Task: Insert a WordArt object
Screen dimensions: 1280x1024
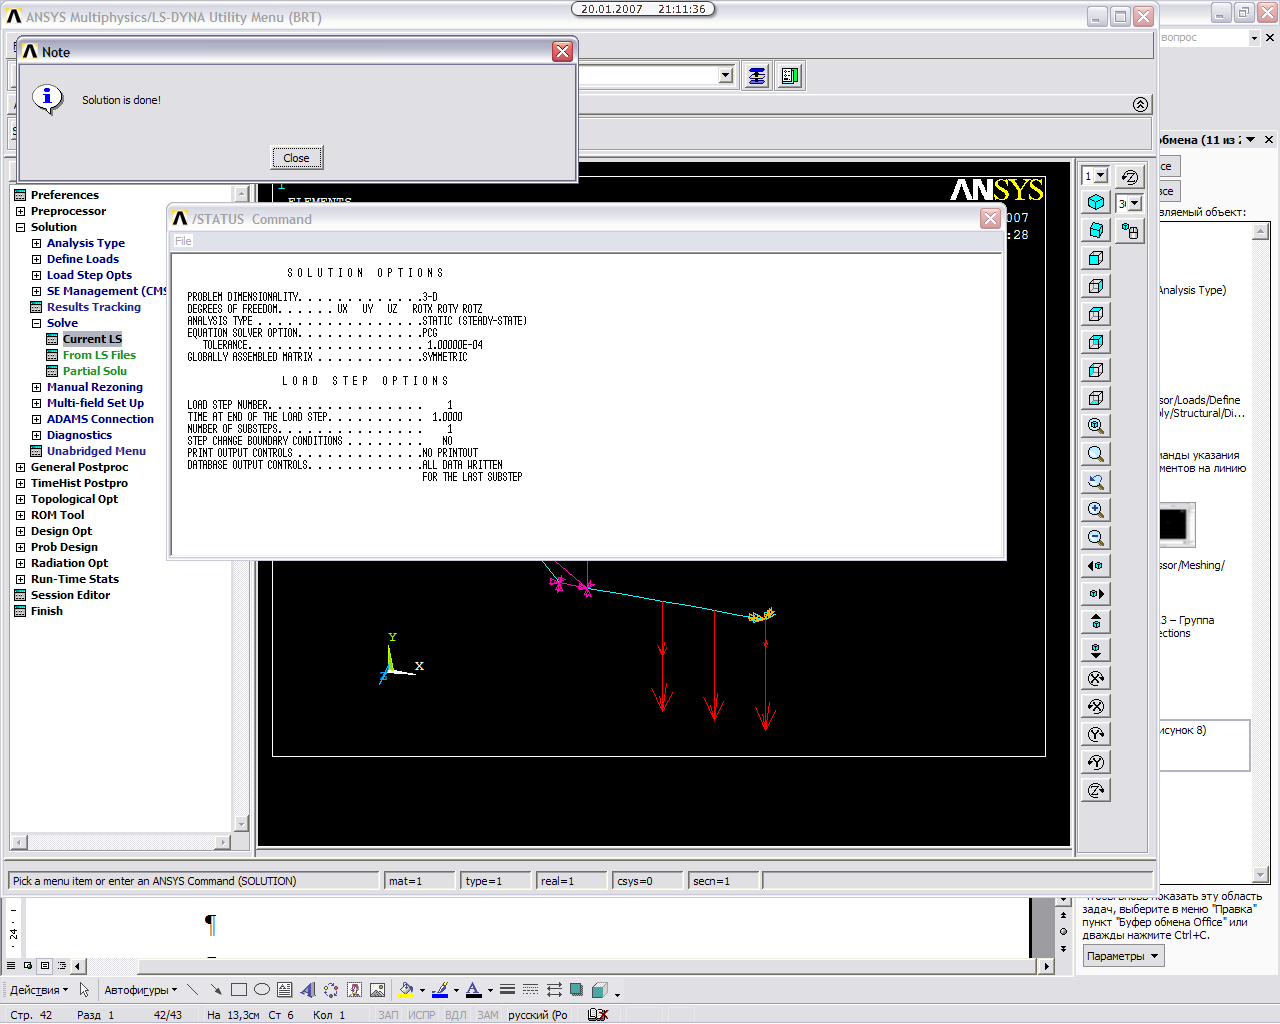Action: click(x=308, y=990)
